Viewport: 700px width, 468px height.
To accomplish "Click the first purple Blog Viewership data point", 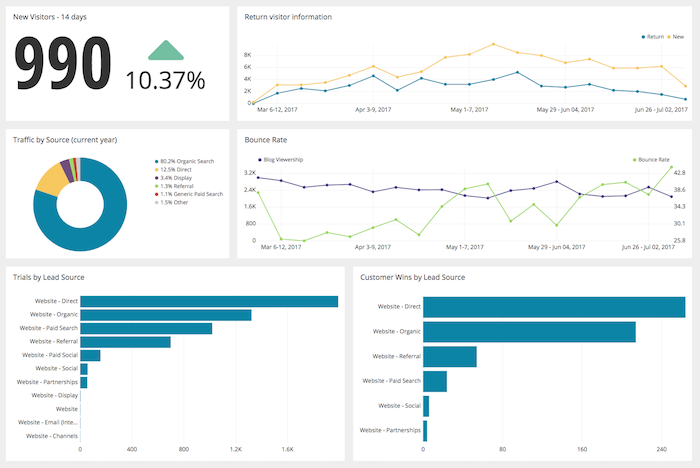I will click(x=258, y=178).
